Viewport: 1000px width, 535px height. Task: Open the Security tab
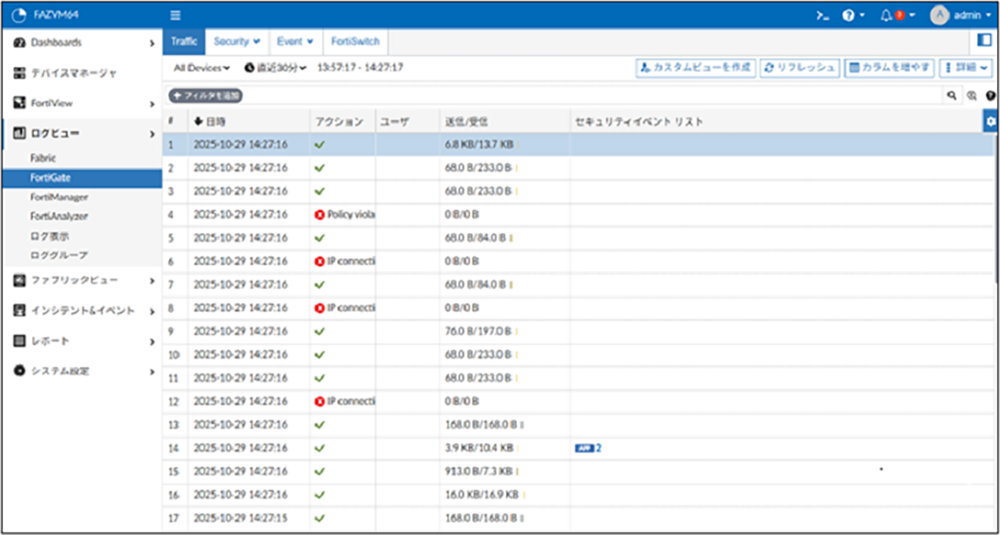point(236,41)
